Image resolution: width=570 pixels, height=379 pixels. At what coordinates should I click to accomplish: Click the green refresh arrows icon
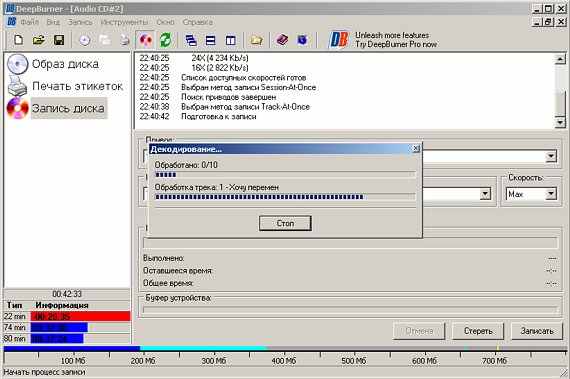(x=166, y=40)
